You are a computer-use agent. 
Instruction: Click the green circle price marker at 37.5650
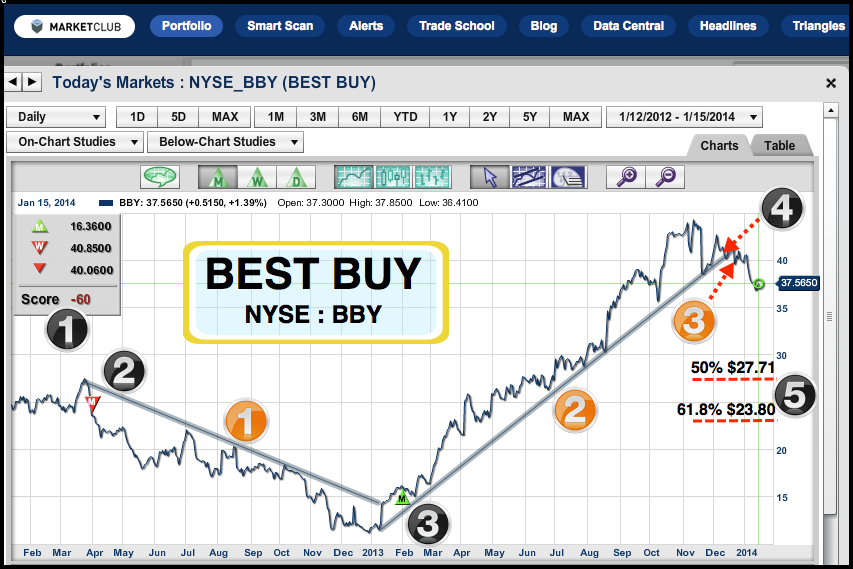tap(759, 283)
